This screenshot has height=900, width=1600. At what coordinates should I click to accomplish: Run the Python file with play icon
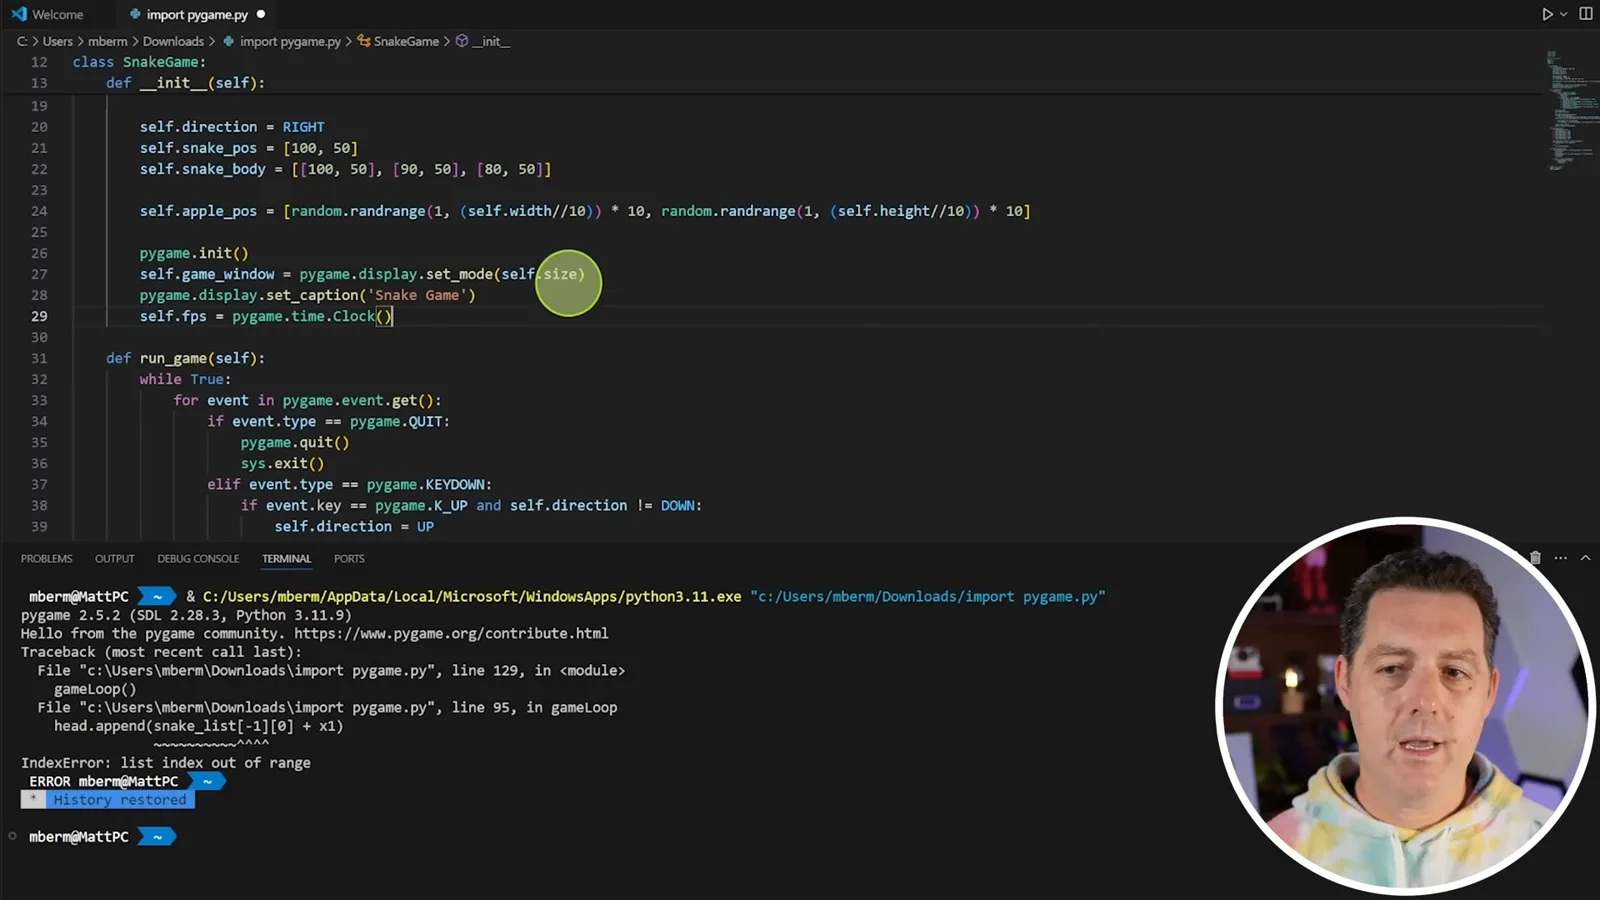tap(1547, 14)
